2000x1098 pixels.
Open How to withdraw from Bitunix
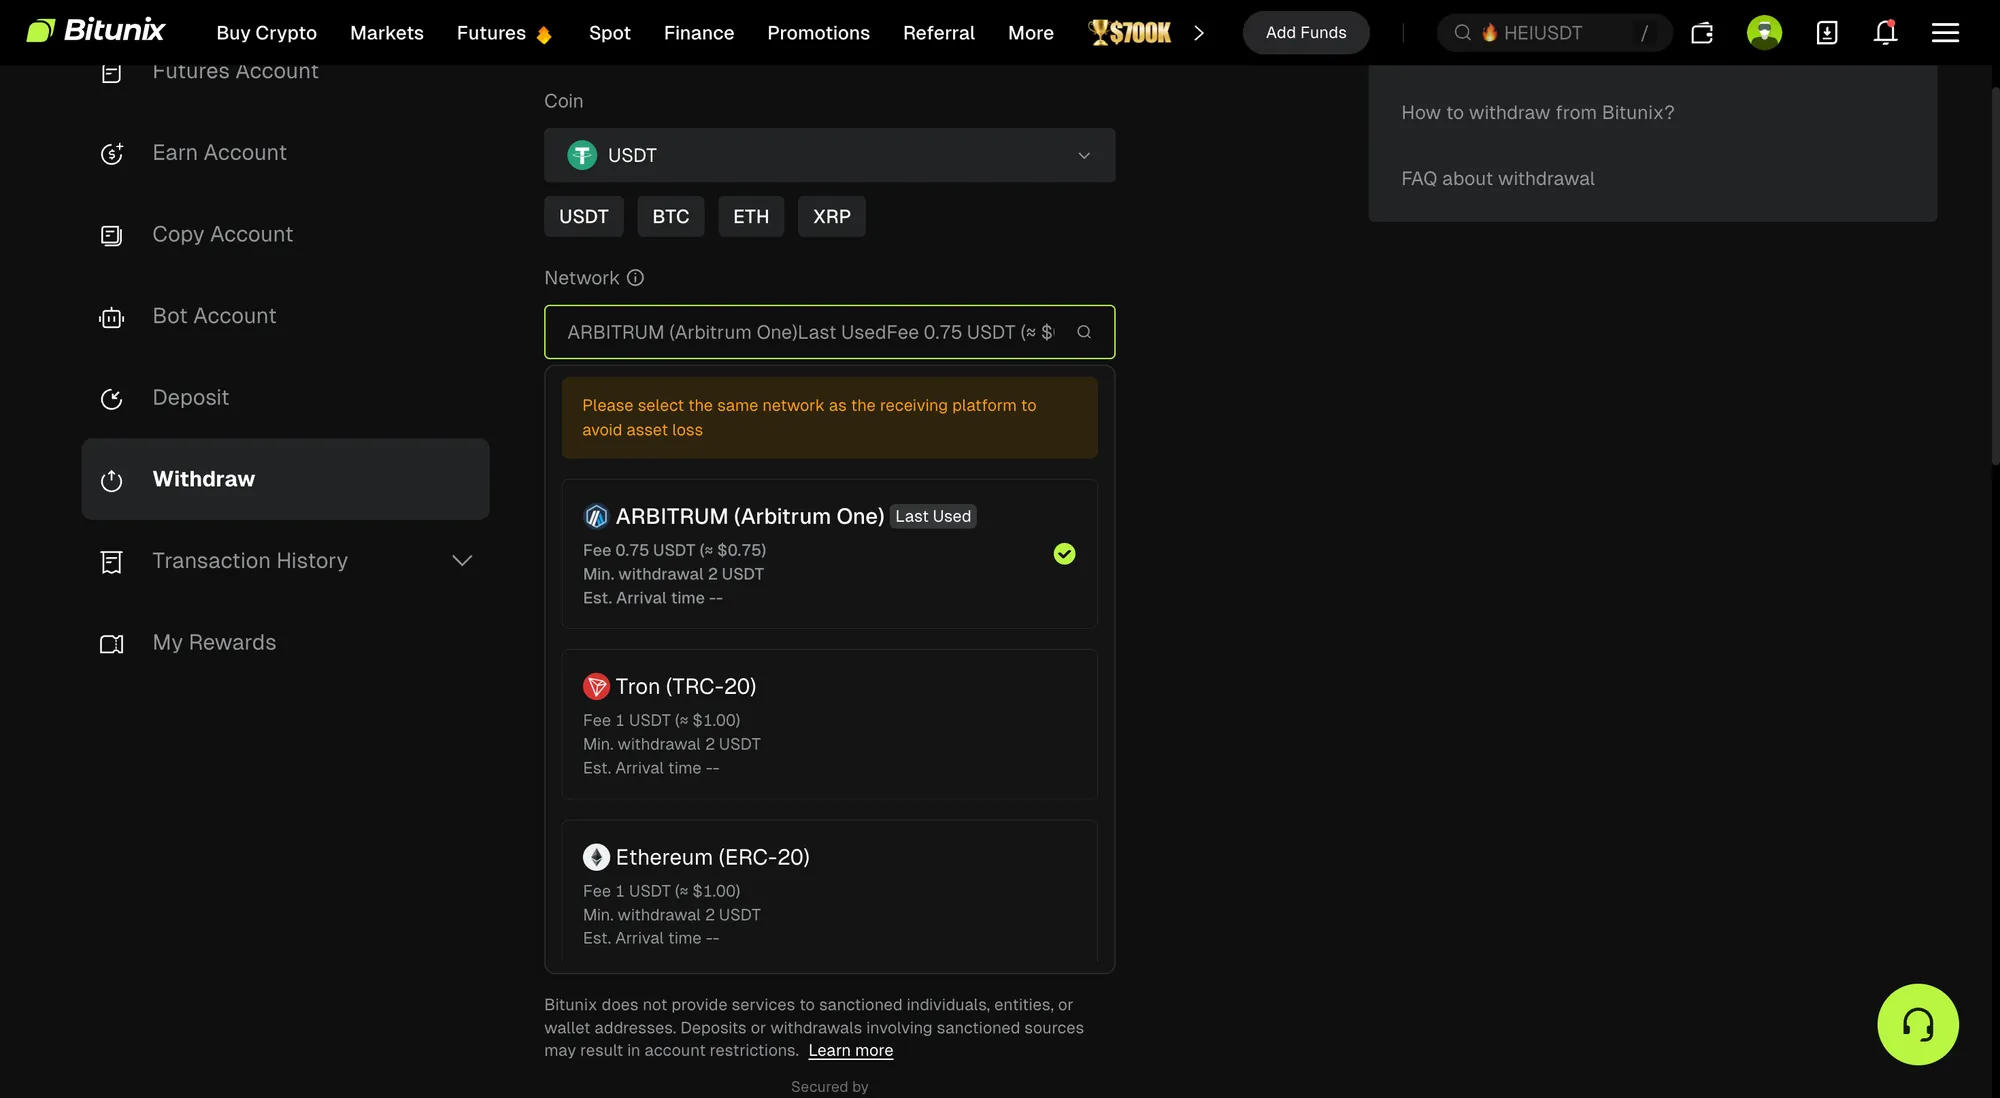coord(1537,113)
